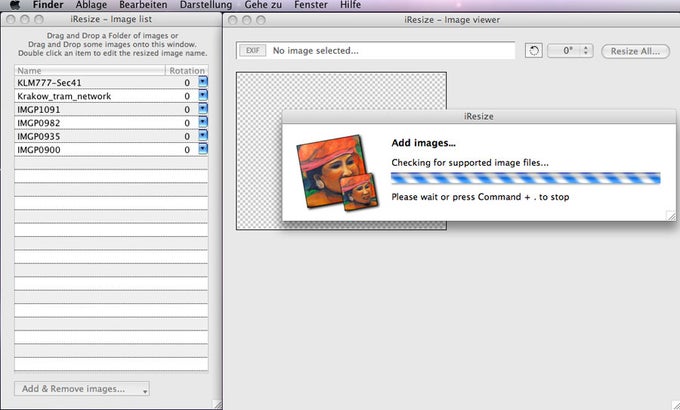Close the iResize Image viewer window
The image size is (680, 410).
point(233,20)
